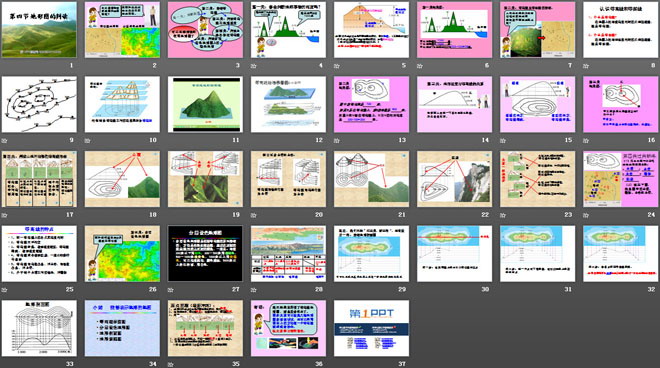The height and width of the screenshot is (368, 660).
Task: Click the animation star icon under slide 9
Action: pyautogui.click(x=4, y=141)
